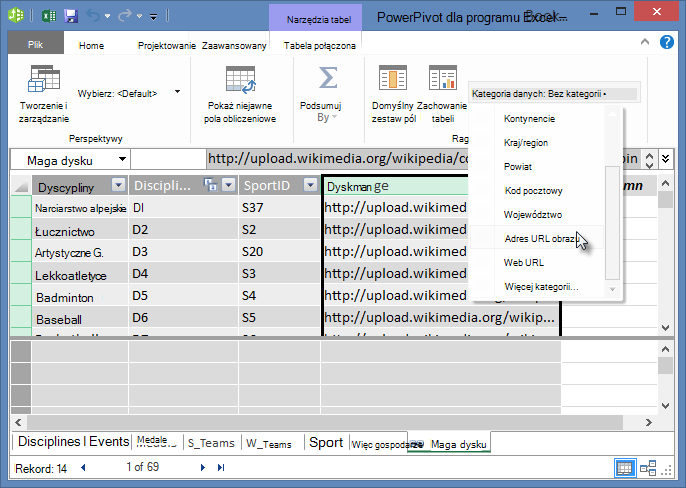
Task: Undo the last action
Action: point(93,16)
